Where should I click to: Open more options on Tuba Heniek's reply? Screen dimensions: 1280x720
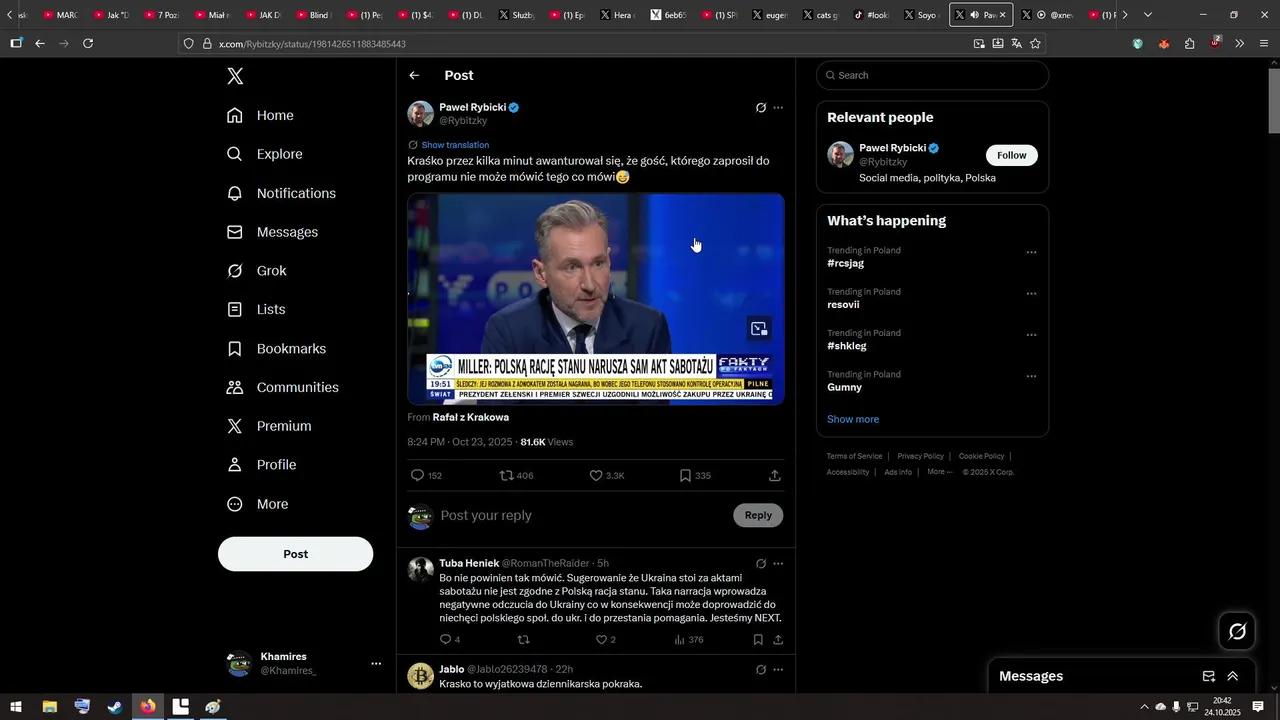(779, 564)
